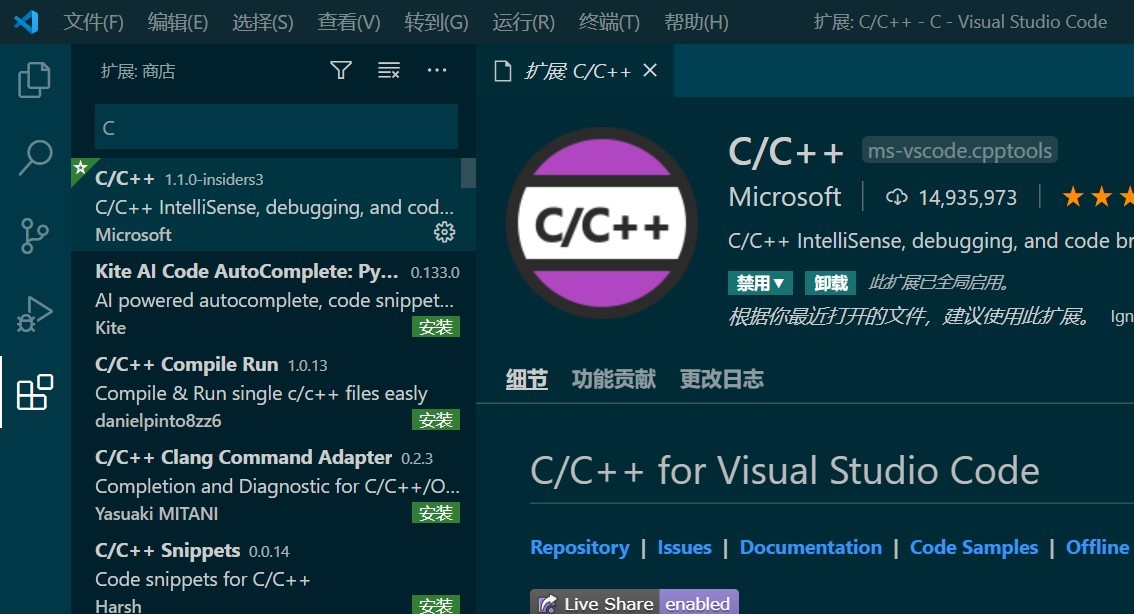
Task: Click the VS Code logo icon
Action: pos(26,22)
